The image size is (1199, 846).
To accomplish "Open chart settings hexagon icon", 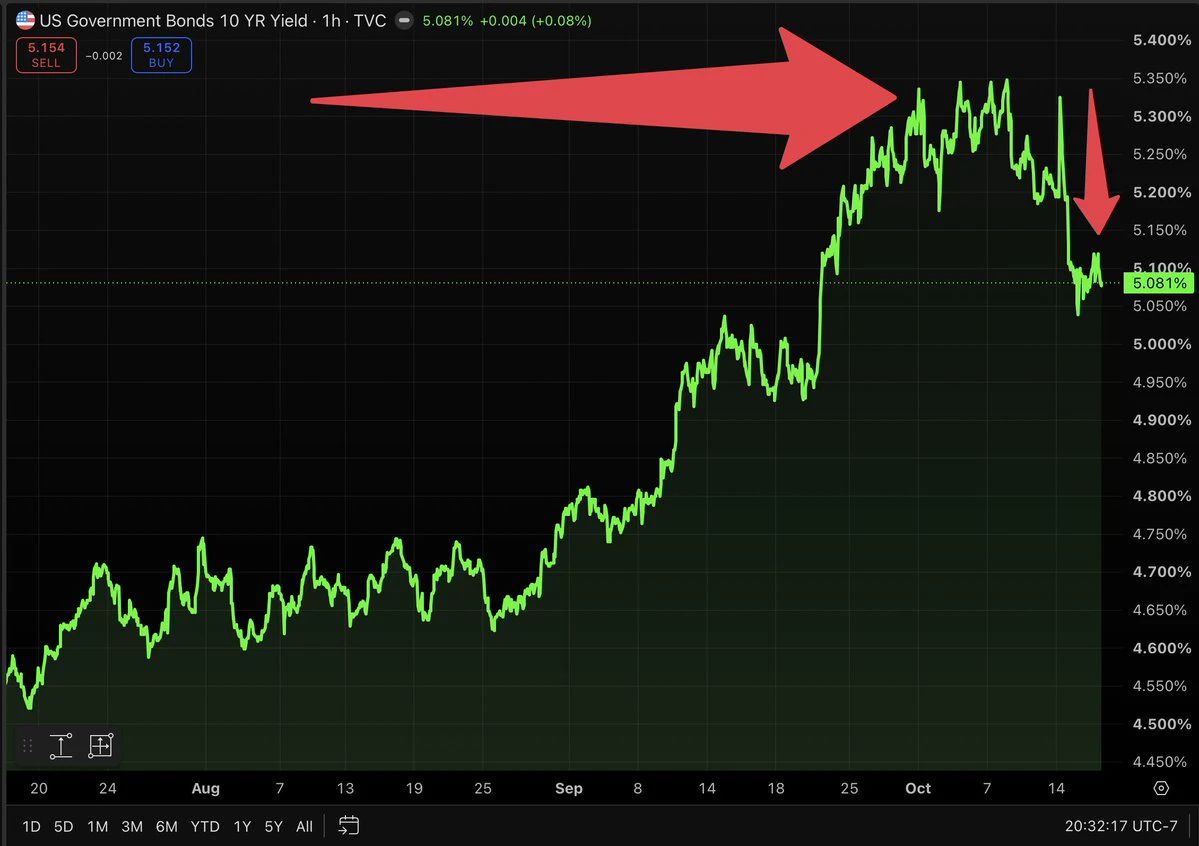I will point(1161,788).
